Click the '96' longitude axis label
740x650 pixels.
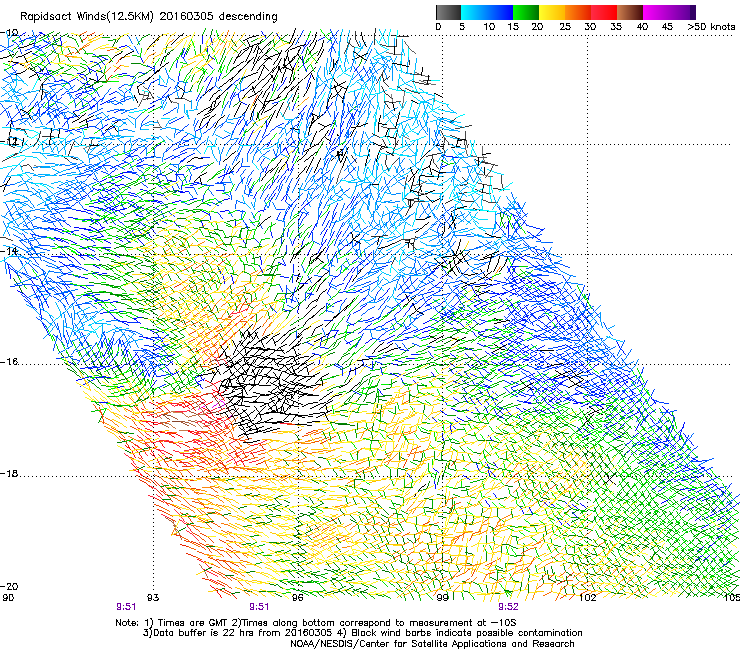click(297, 598)
